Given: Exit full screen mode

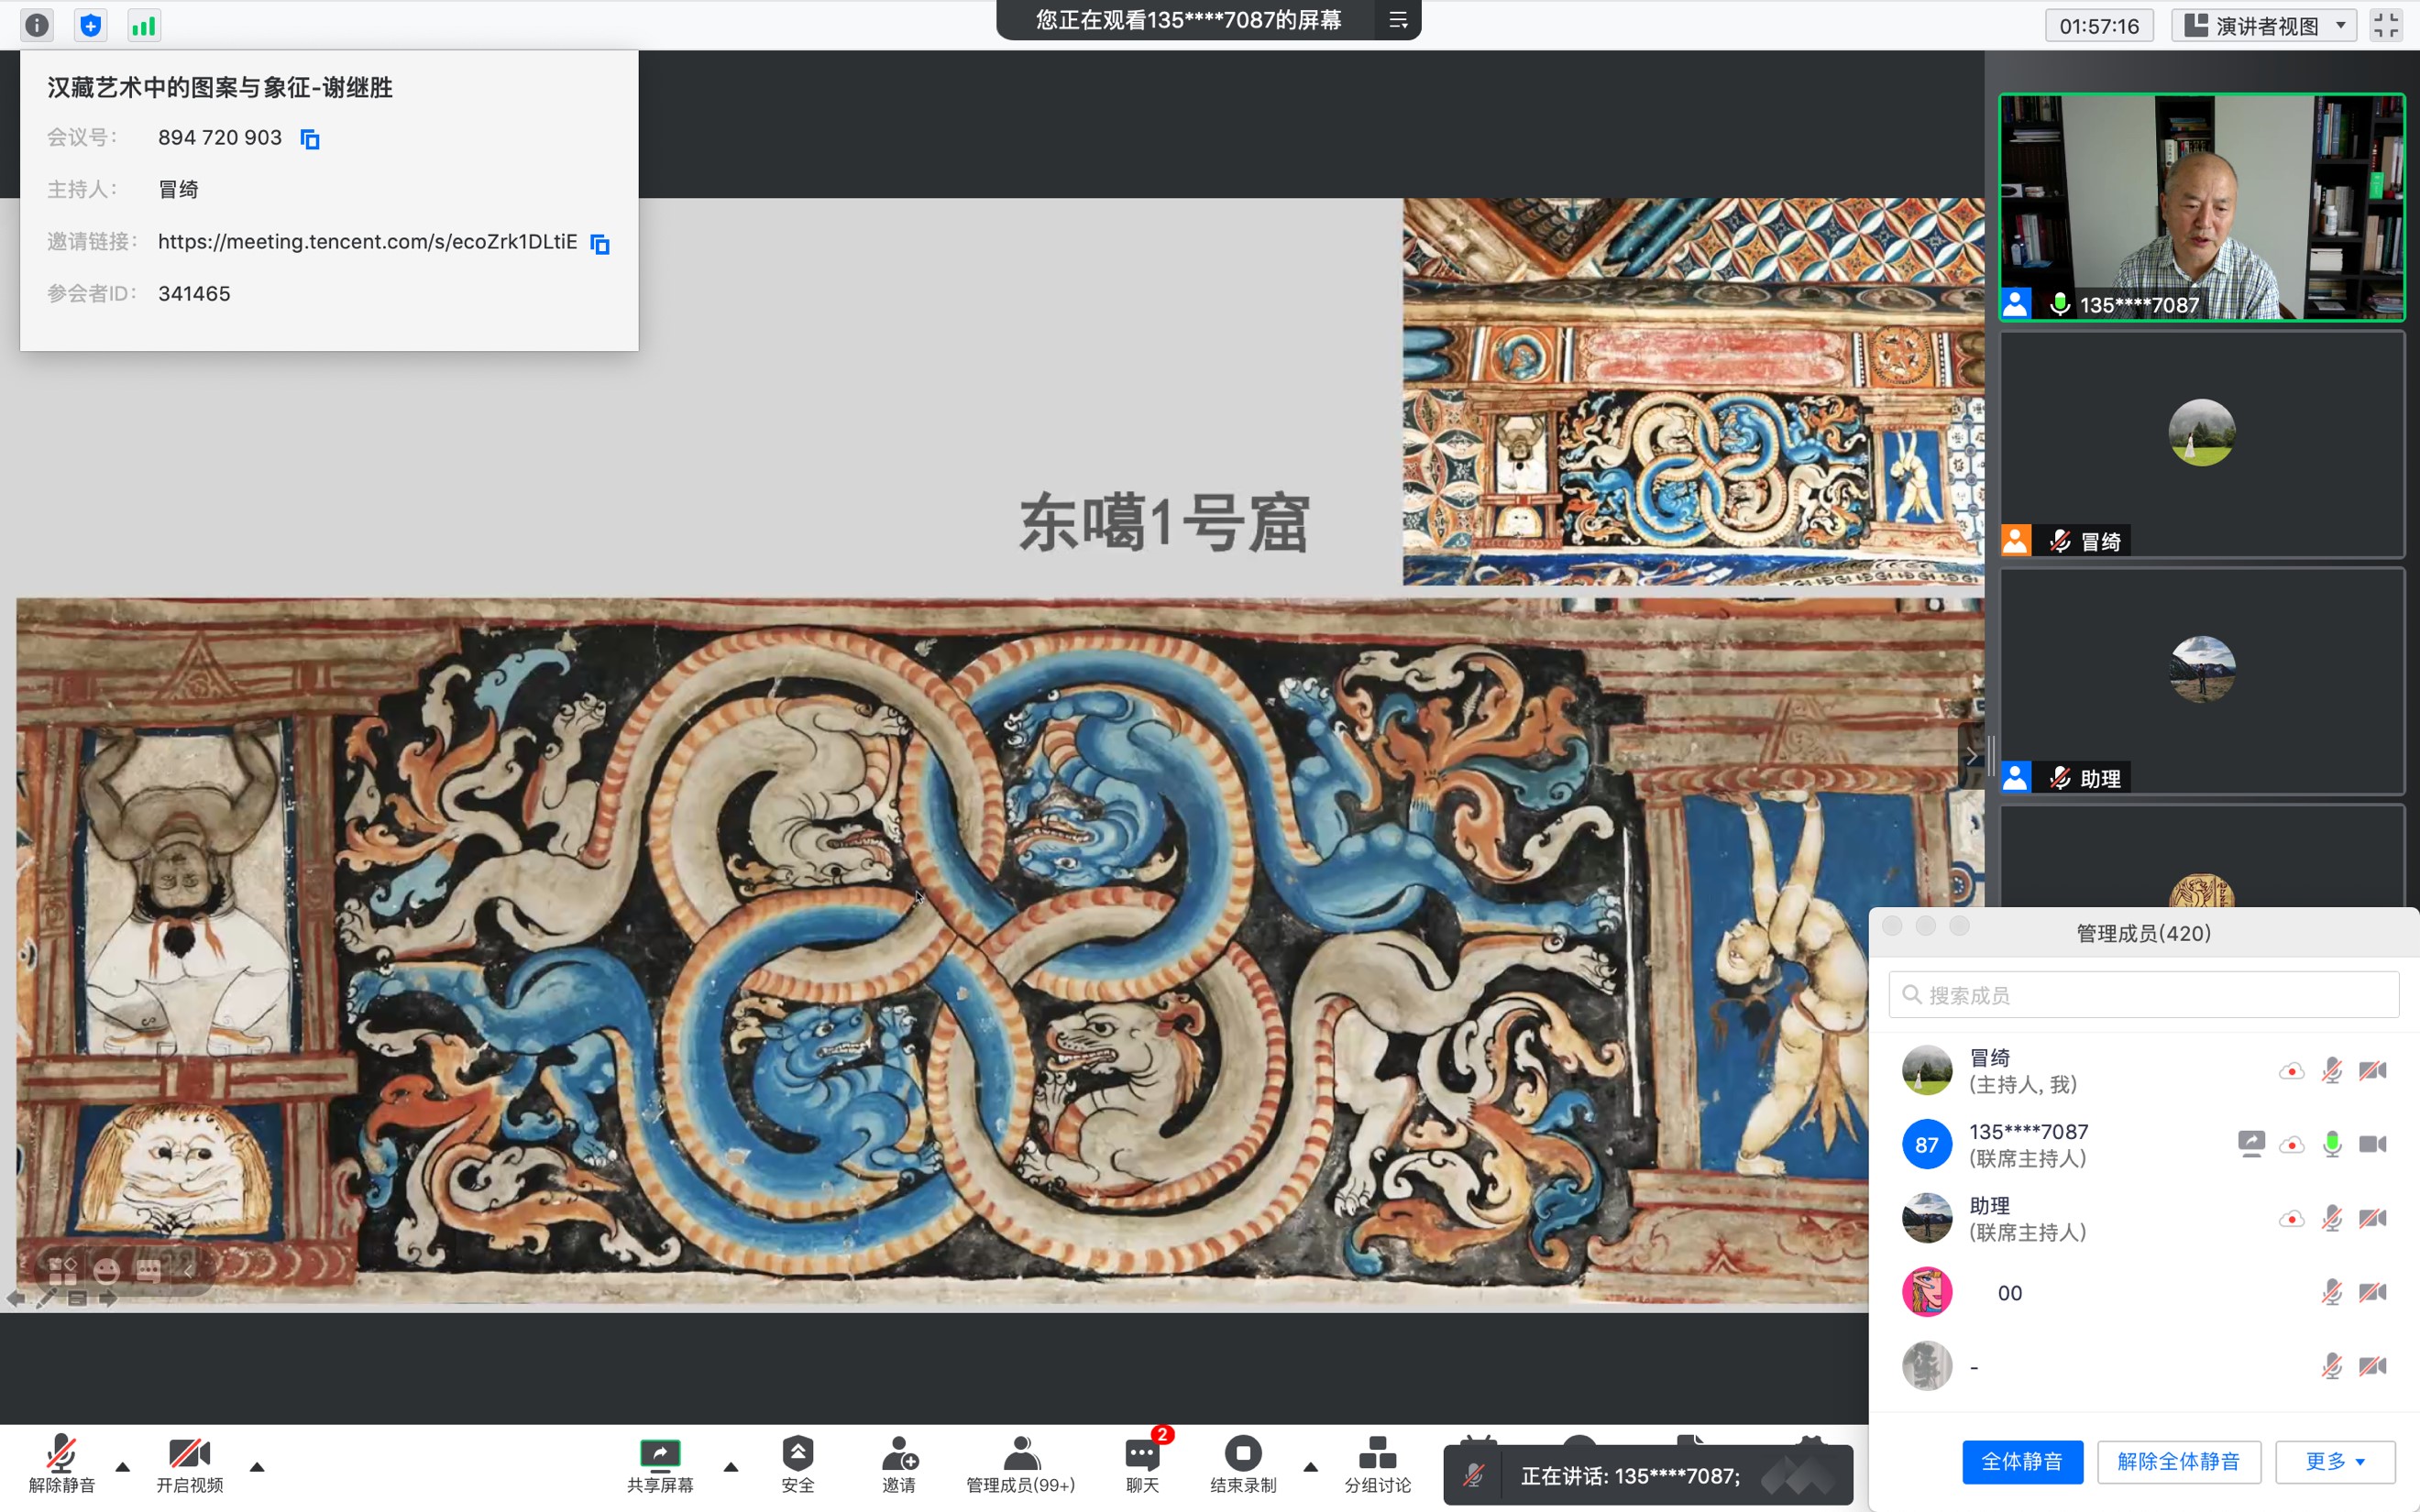Looking at the screenshot, I should [2386, 25].
